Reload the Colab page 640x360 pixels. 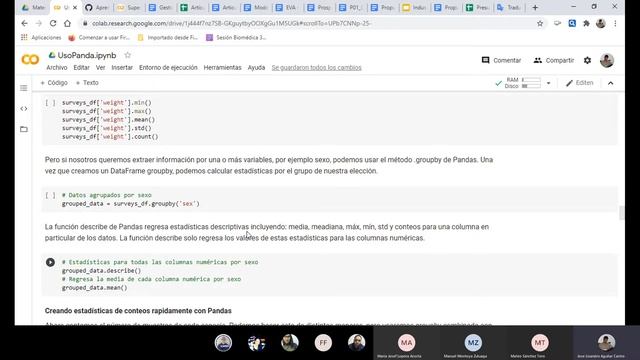53,23
